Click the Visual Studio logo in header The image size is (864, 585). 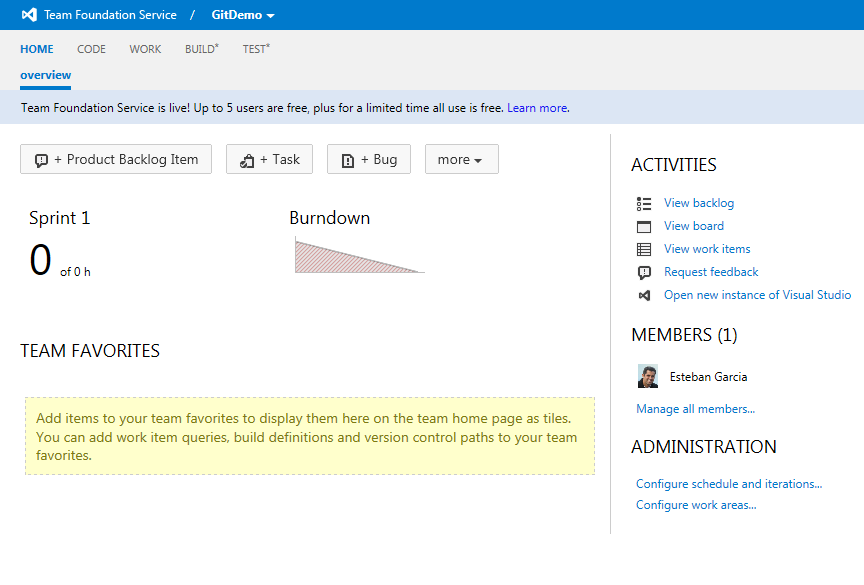click(x=29, y=15)
